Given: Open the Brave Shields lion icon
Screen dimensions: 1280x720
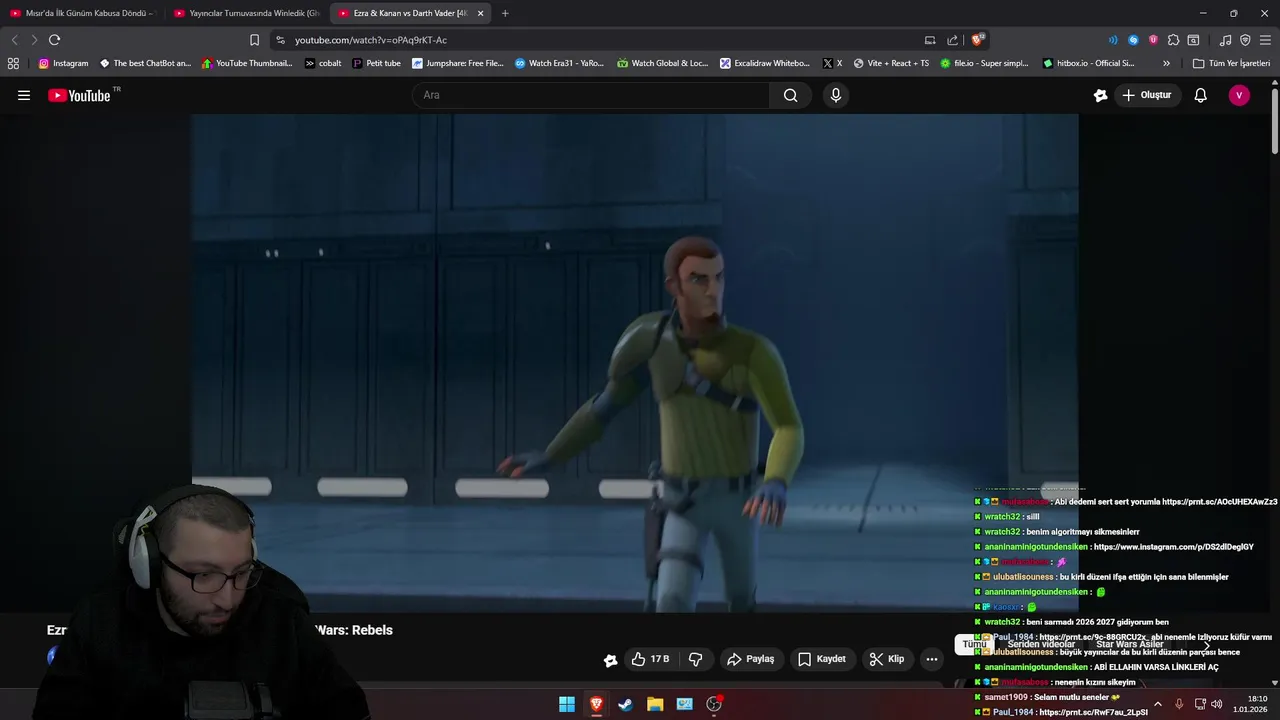Looking at the screenshot, I should (978, 40).
